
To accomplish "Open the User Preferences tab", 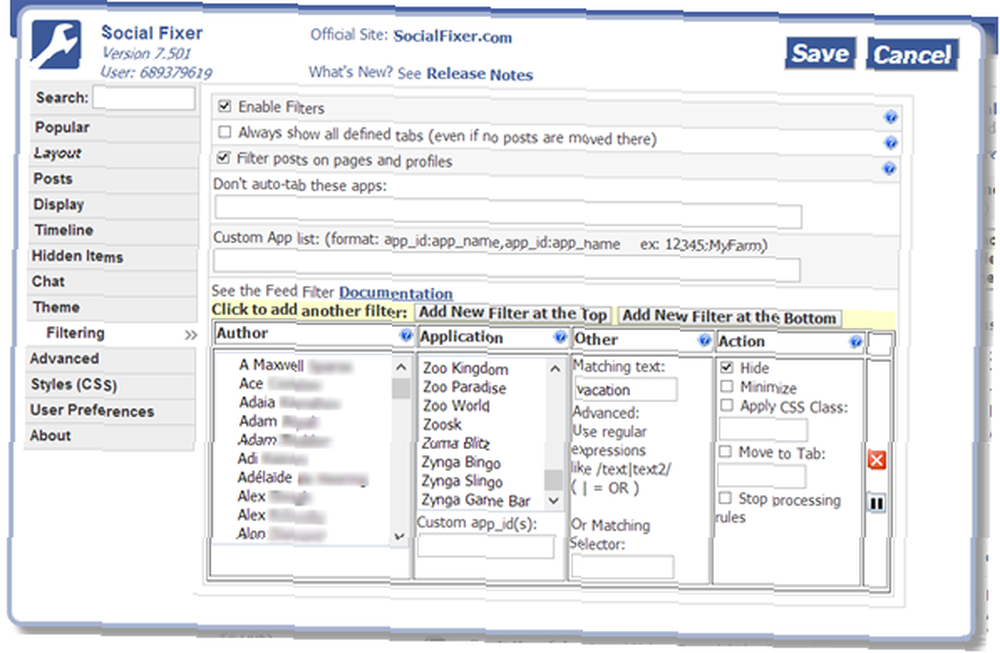I will click(x=110, y=411).
